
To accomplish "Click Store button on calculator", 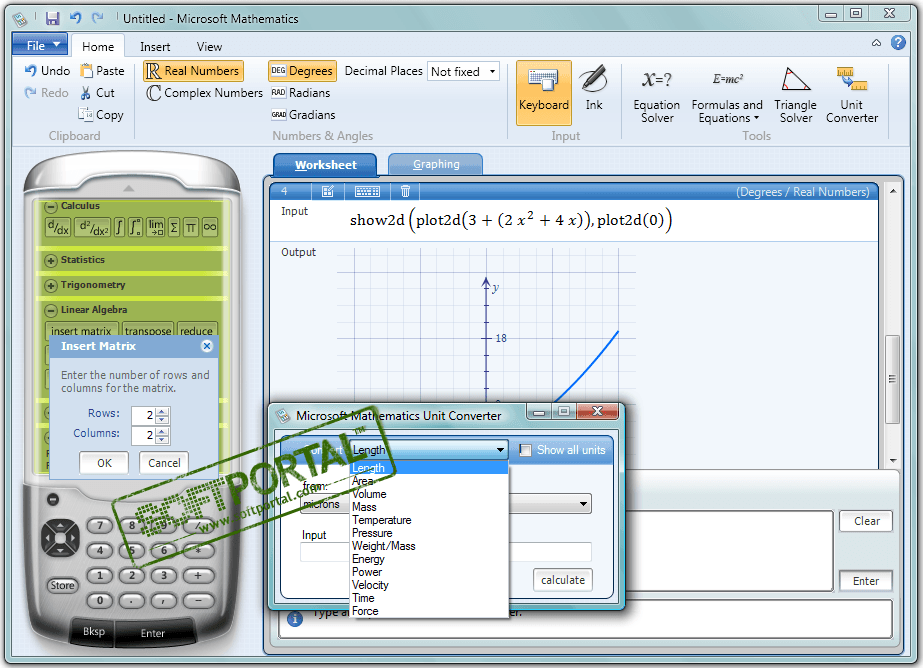I will (62, 586).
